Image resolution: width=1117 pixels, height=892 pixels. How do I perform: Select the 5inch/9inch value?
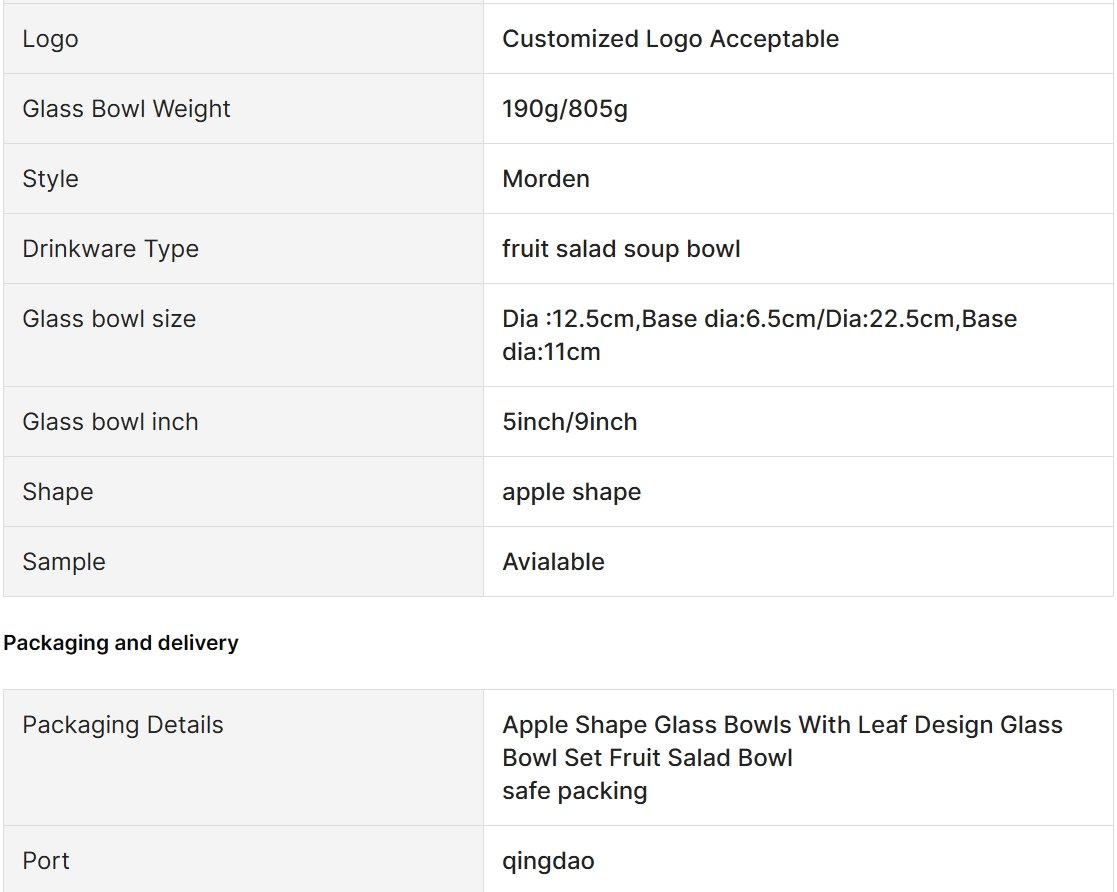[x=569, y=422]
